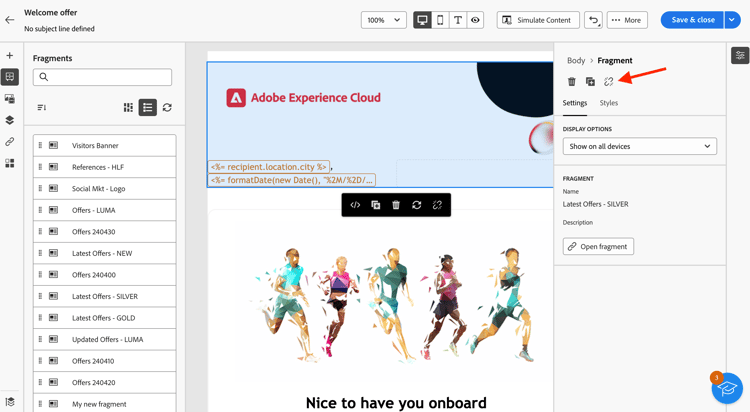Click the undo arrow button

click(x=593, y=20)
